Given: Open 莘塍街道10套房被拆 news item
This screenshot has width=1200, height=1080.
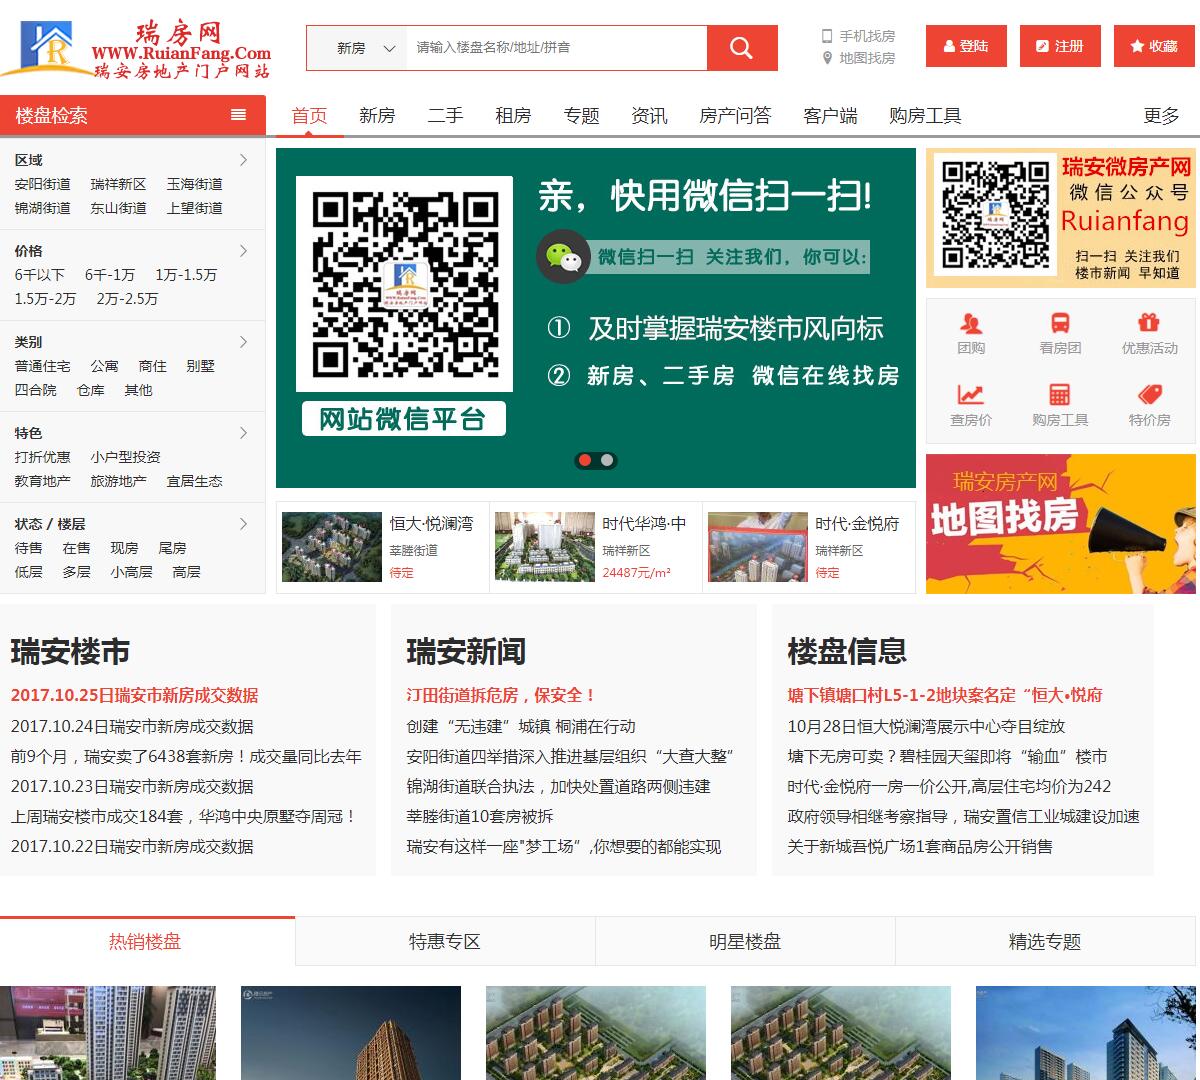Looking at the screenshot, I should coord(480,816).
